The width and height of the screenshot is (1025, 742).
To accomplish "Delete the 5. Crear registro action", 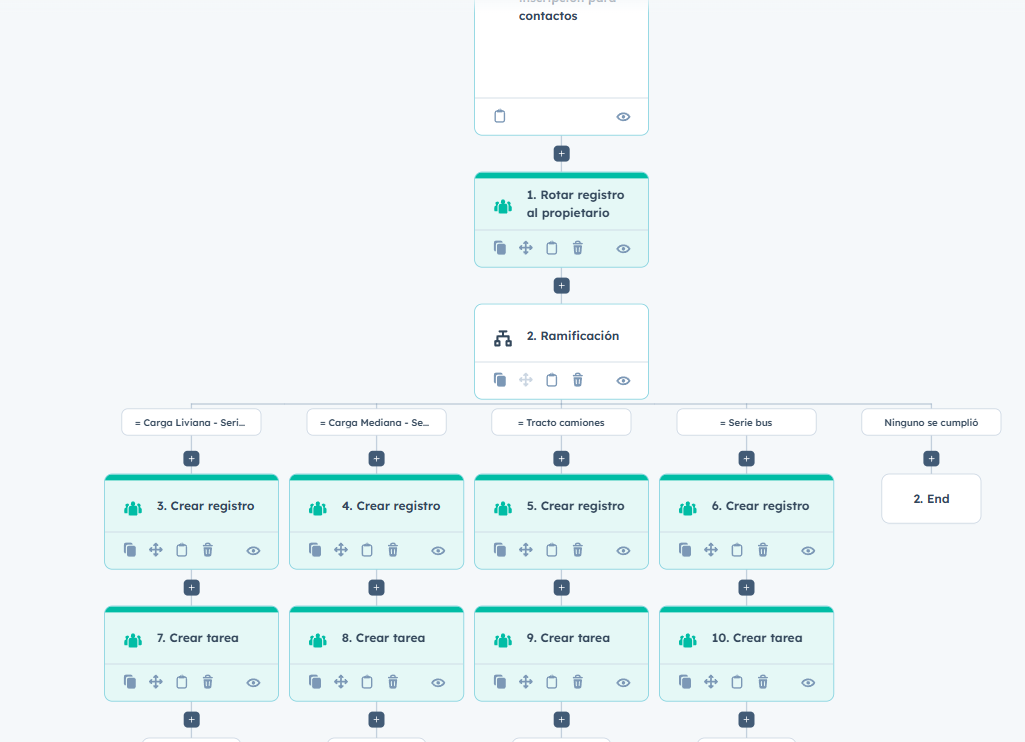I will tap(577, 550).
